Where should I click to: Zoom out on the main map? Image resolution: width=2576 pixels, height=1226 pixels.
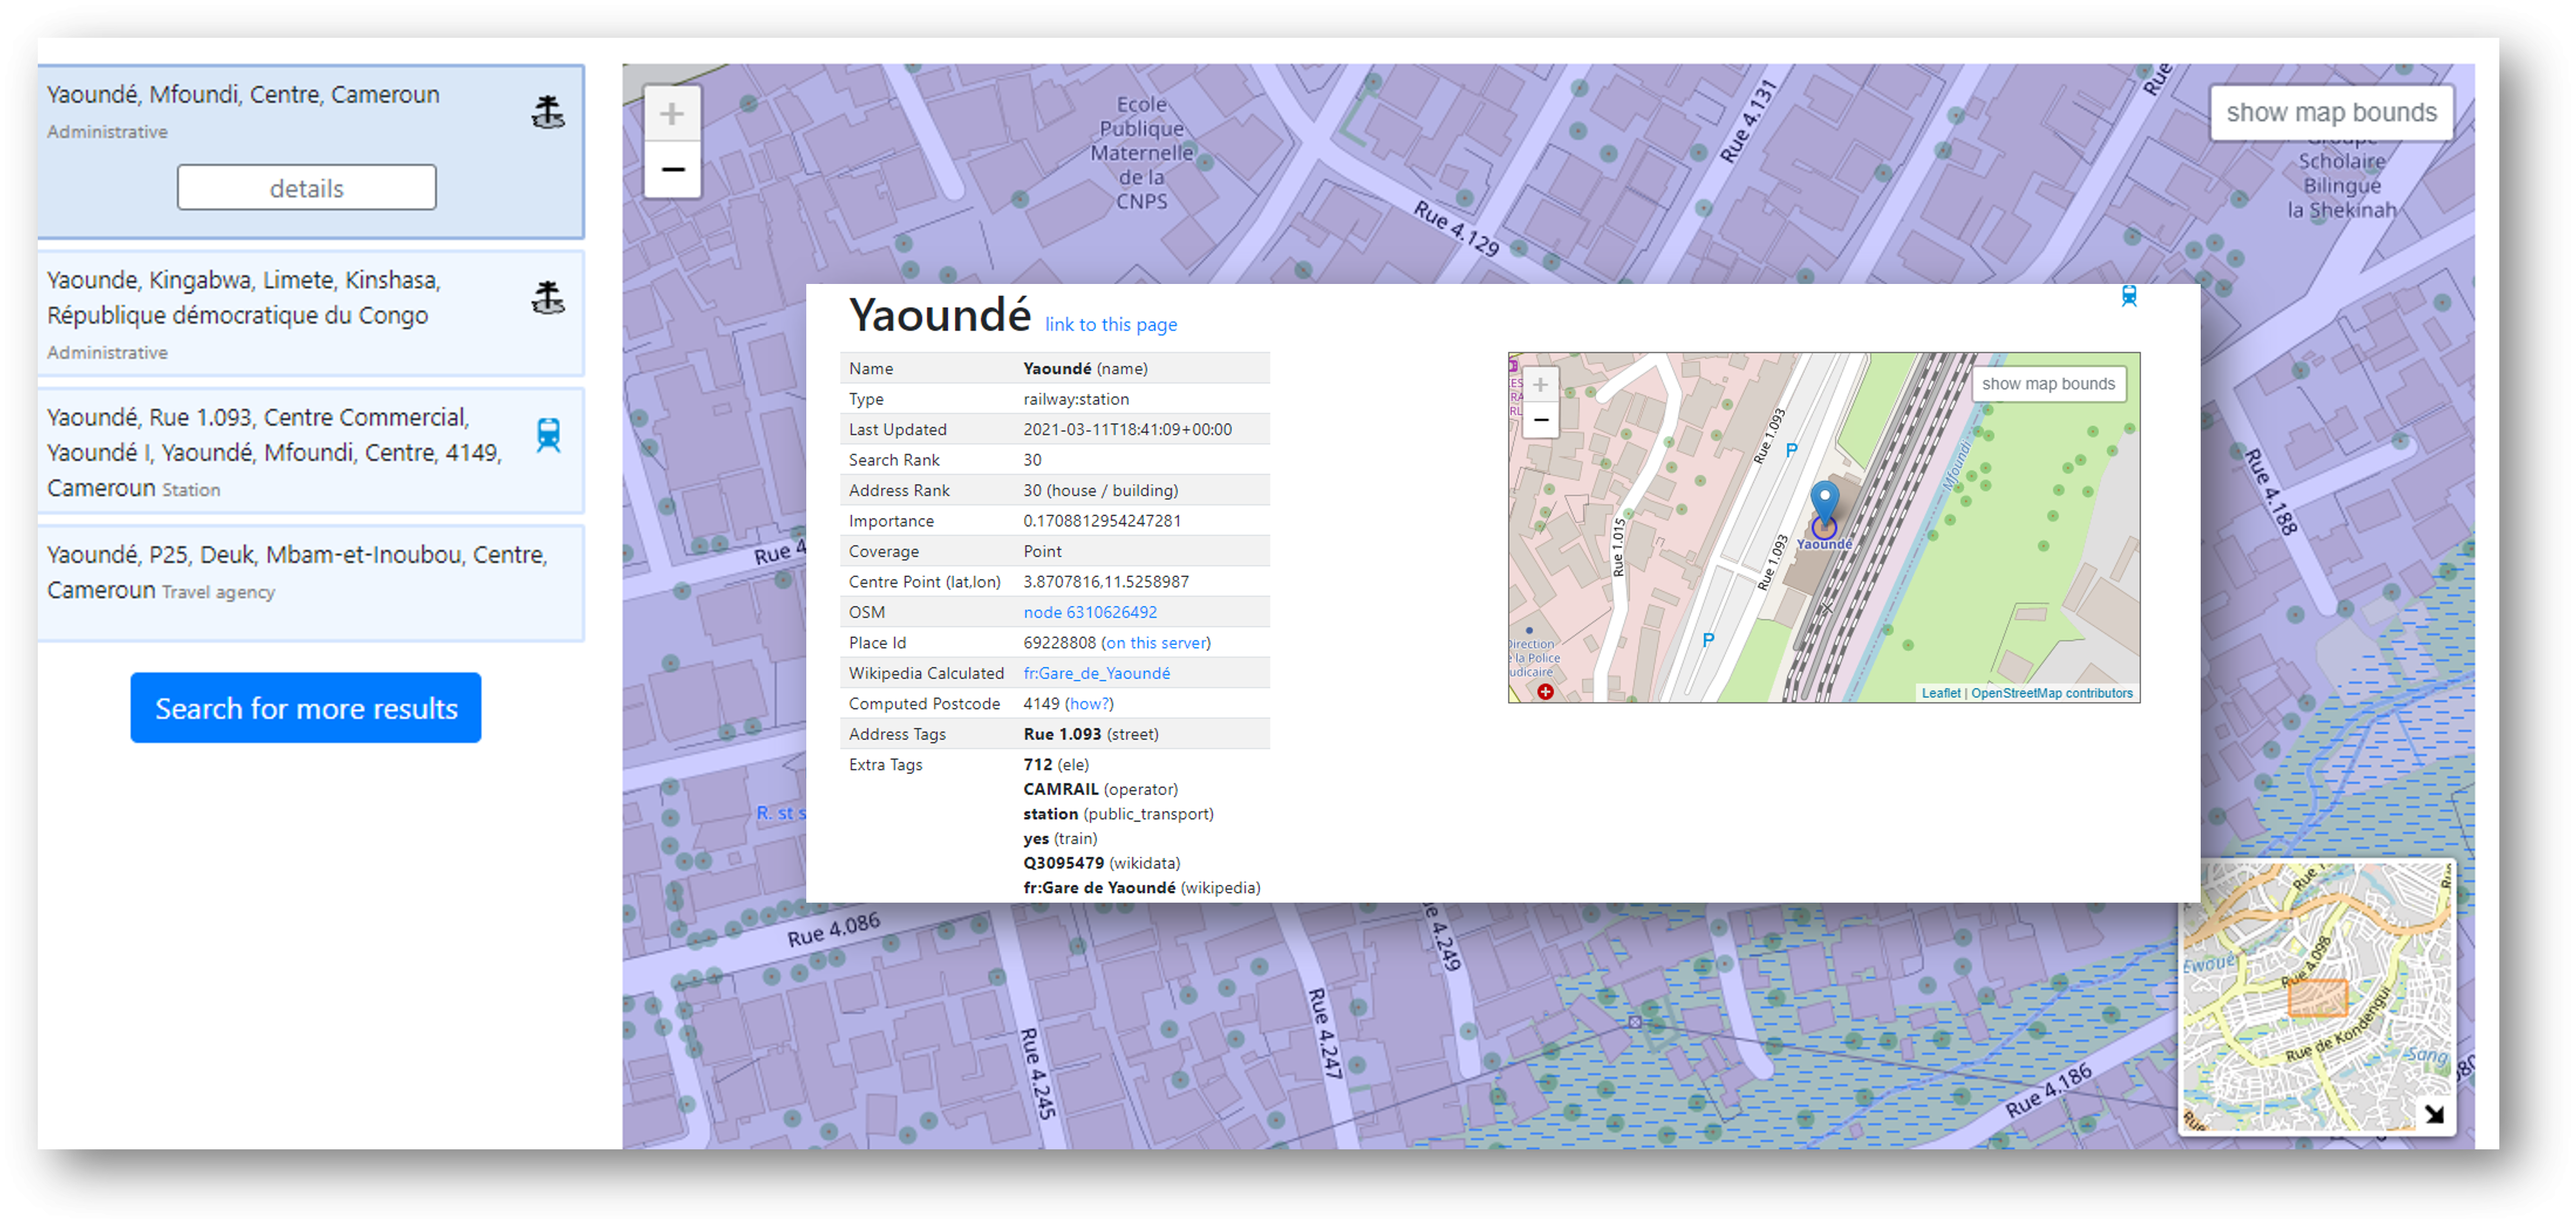pos(672,169)
